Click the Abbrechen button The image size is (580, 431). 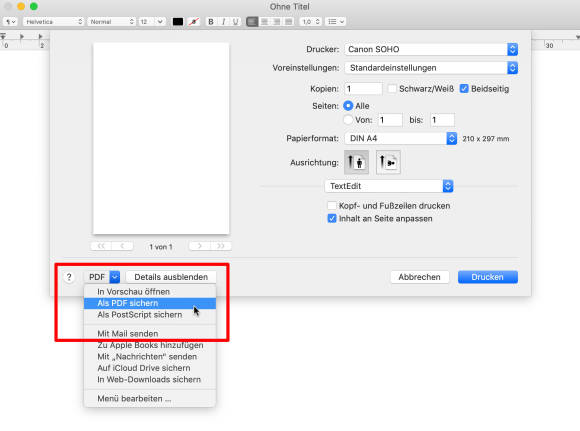tap(419, 277)
